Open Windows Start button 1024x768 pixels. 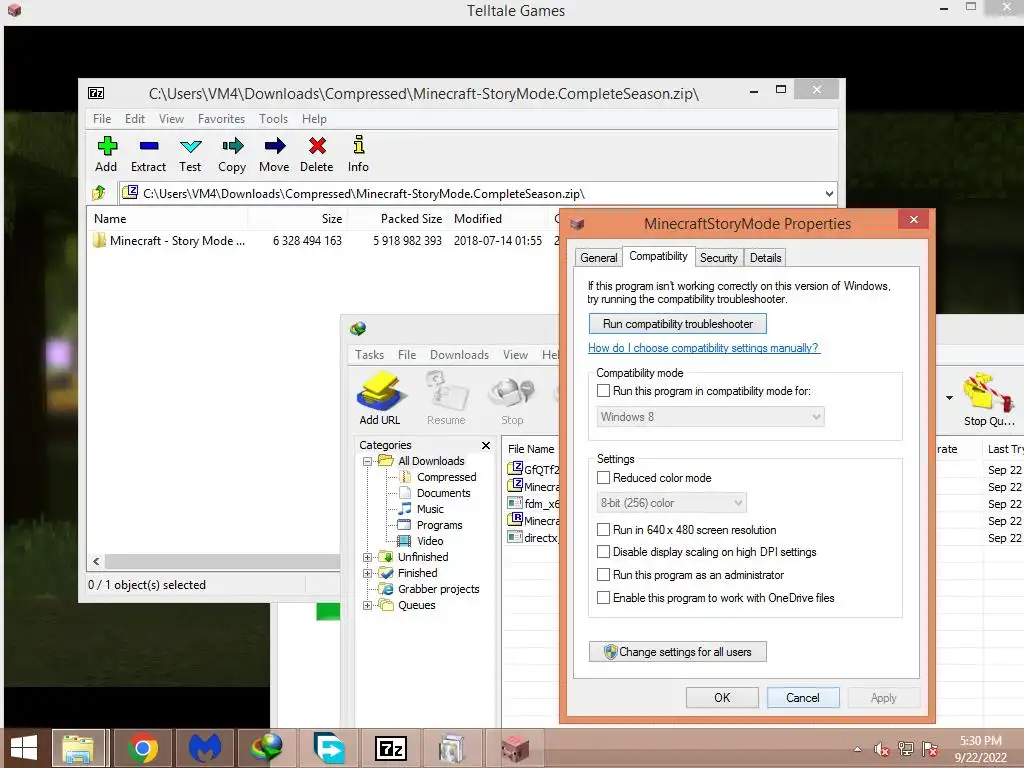coord(24,748)
